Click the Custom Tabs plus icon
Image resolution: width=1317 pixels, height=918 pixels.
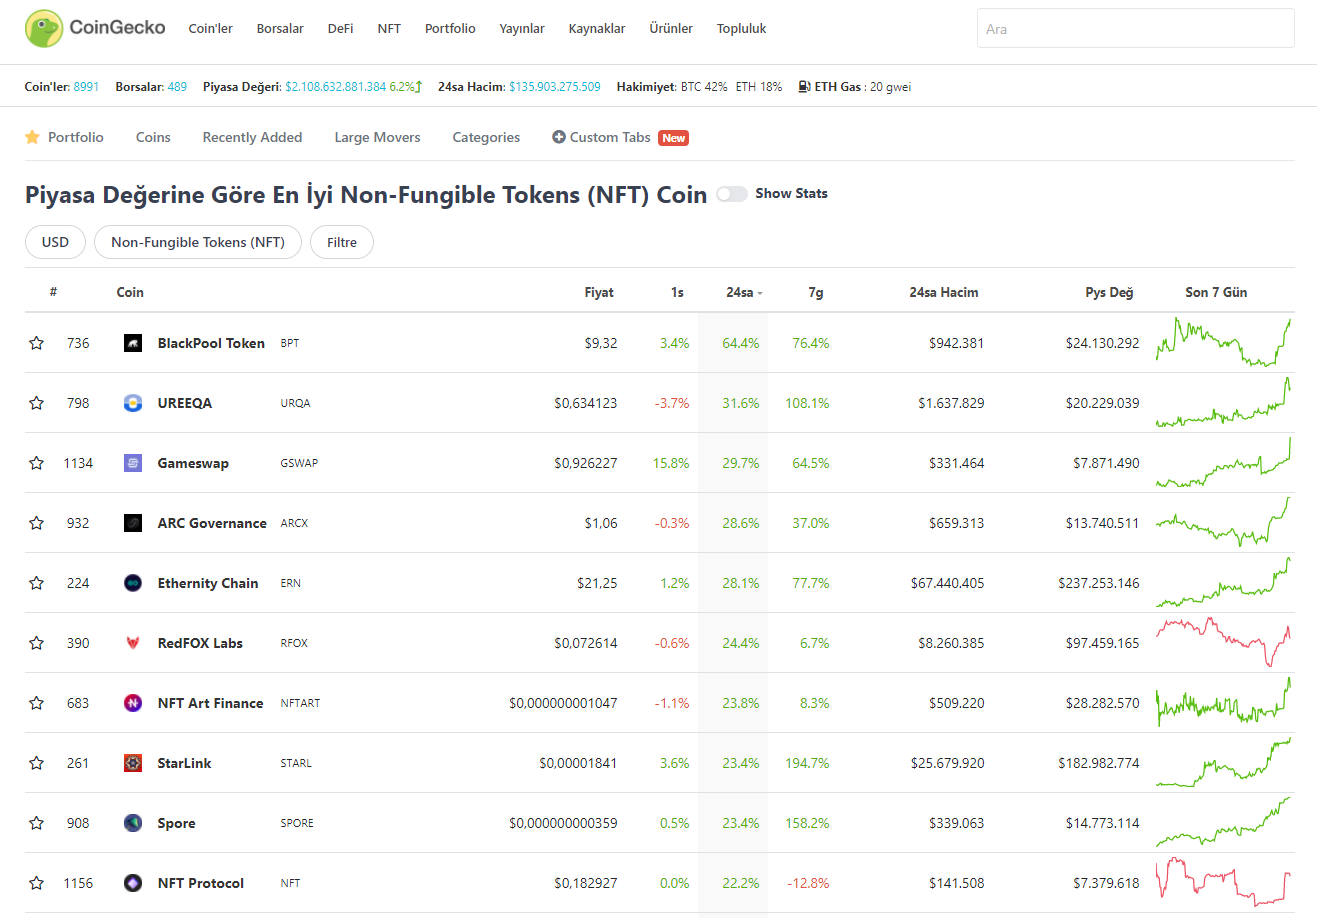pyautogui.click(x=559, y=137)
